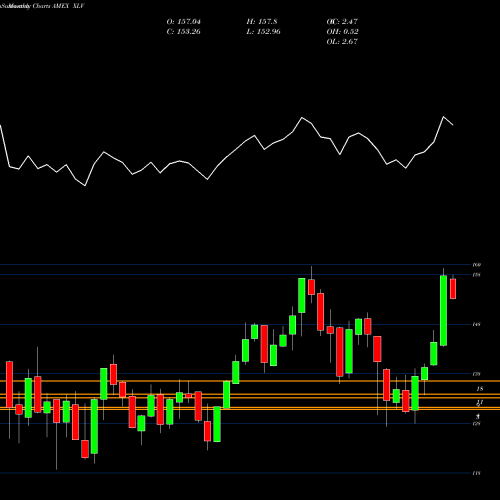Viewport: 500px width, 500px height.
Task: Click the low value L: 152.96
Action: pos(264,32)
